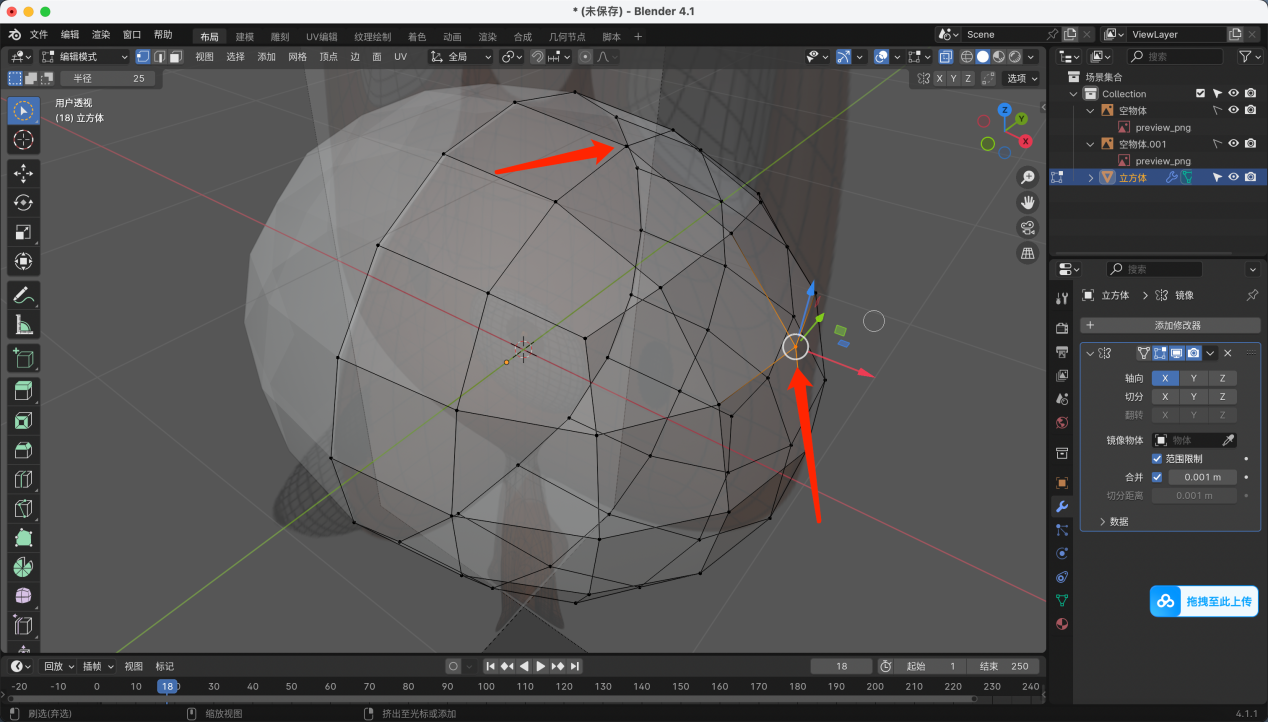Screen dimensions: 1268x722
Task: Click the viewport zoom magnifier icon
Action: click(1027, 177)
